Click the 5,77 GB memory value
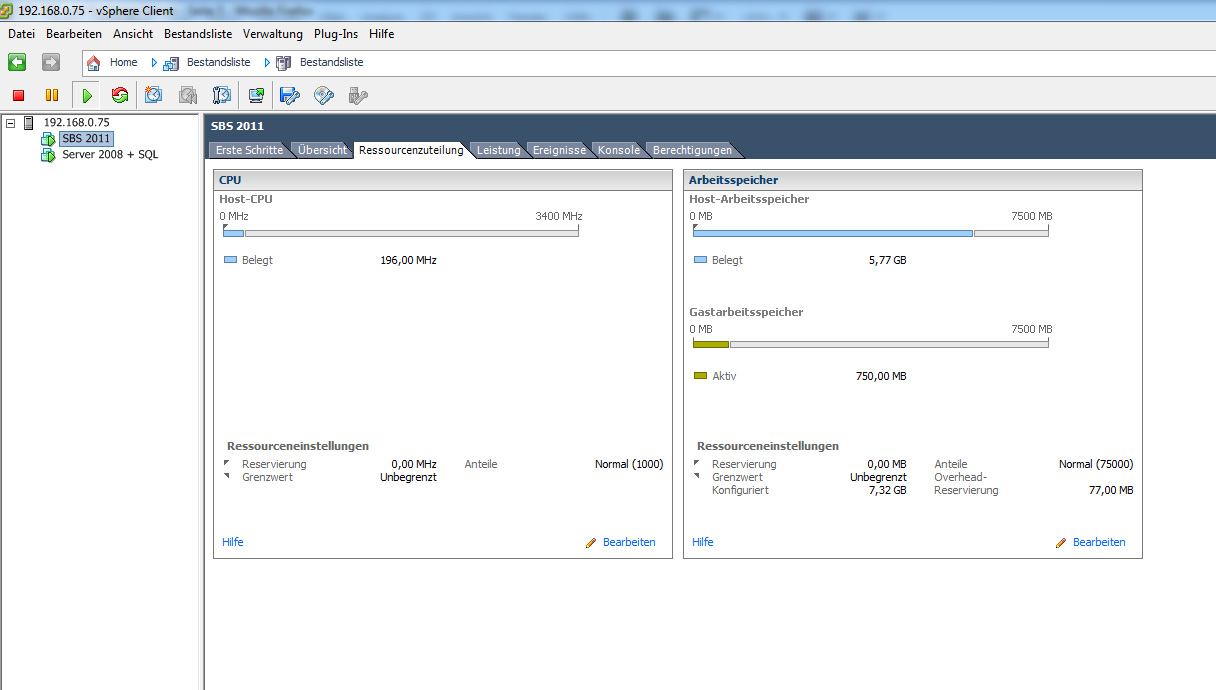1216x690 pixels. (887, 260)
